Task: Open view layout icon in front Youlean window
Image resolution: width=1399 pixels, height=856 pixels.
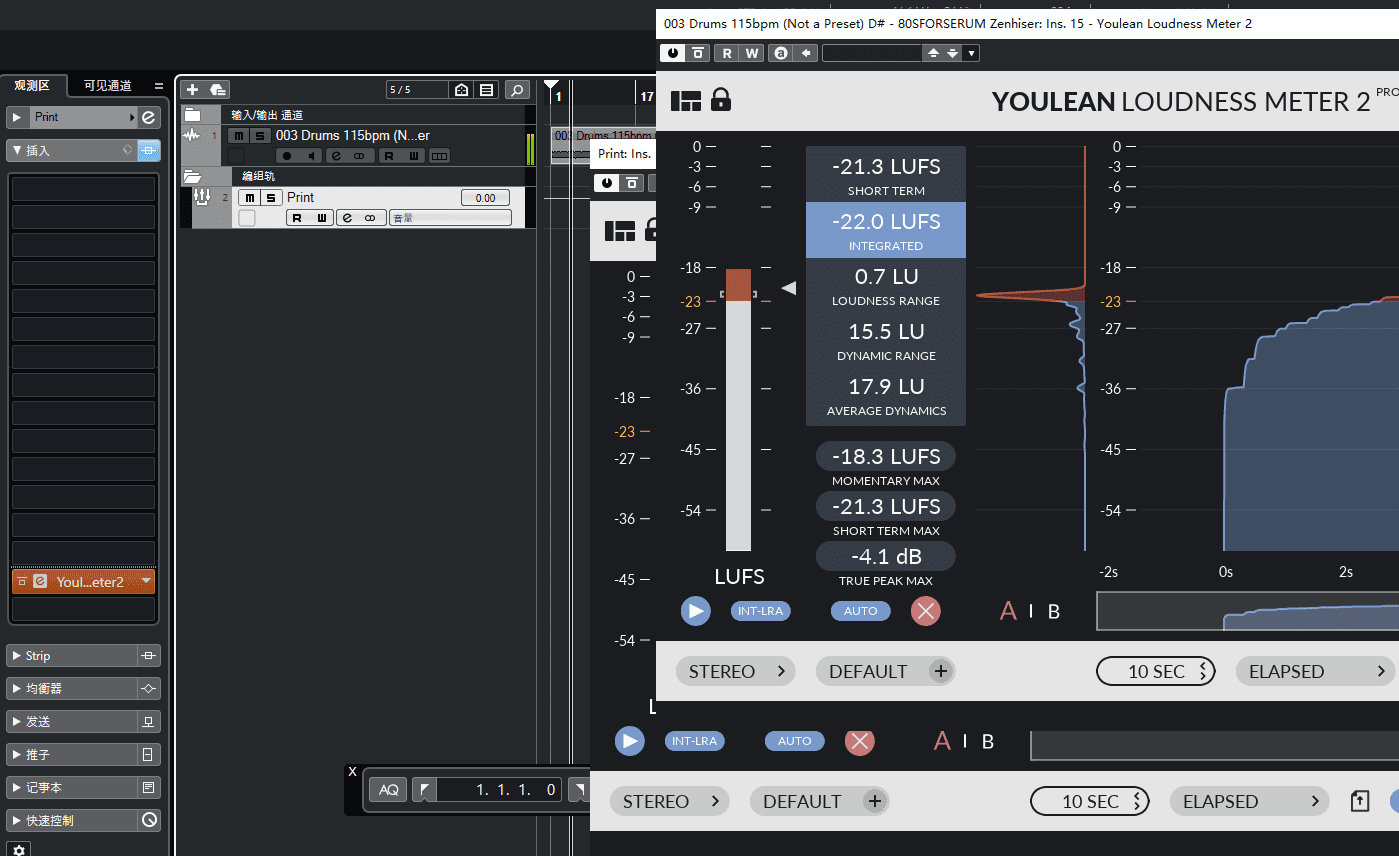Action: pyautogui.click(x=686, y=100)
